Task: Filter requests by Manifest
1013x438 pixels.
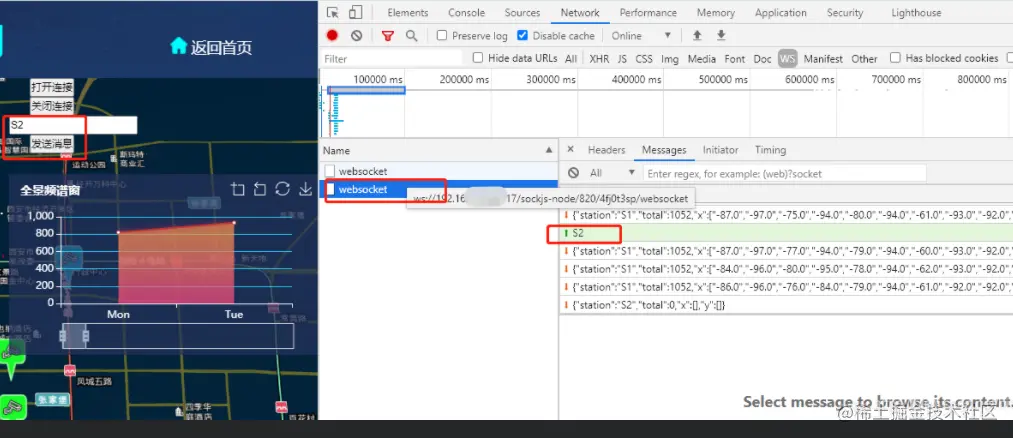Action: tap(823, 59)
